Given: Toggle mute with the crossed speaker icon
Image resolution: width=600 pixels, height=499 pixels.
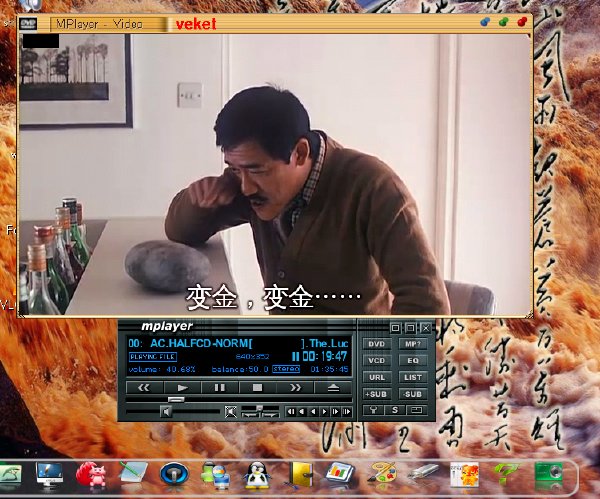Looking at the screenshot, I should click(x=231, y=412).
